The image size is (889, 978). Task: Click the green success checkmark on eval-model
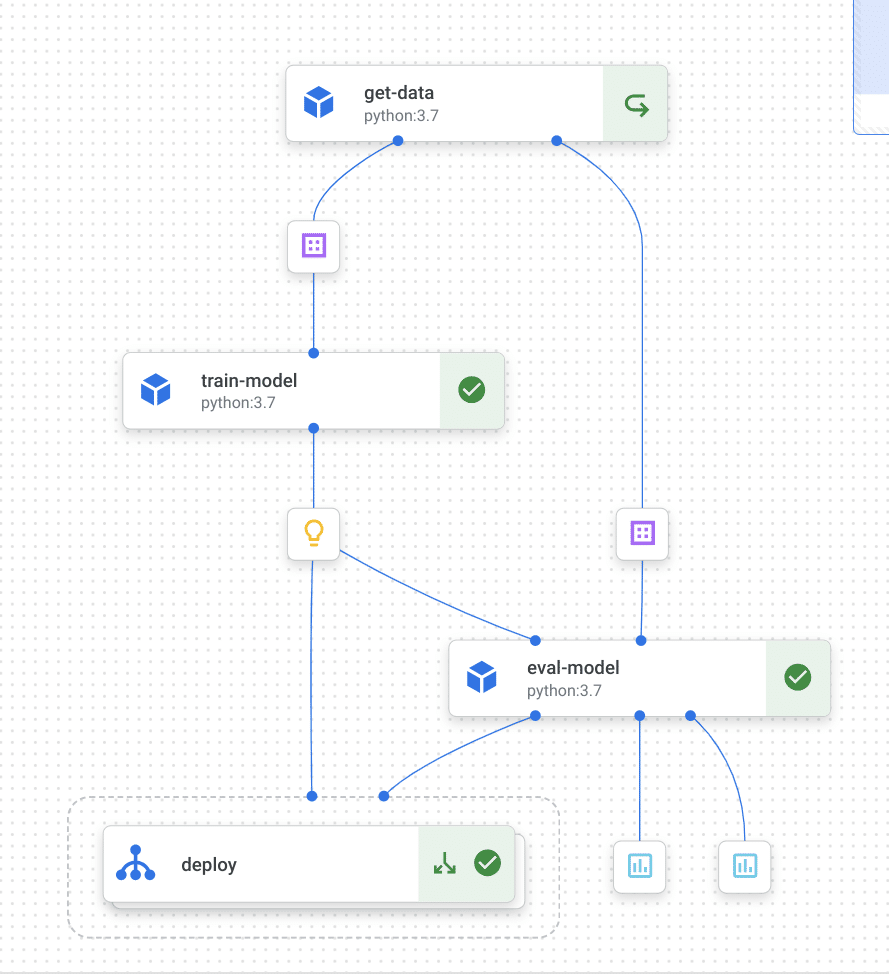click(x=797, y=678)
